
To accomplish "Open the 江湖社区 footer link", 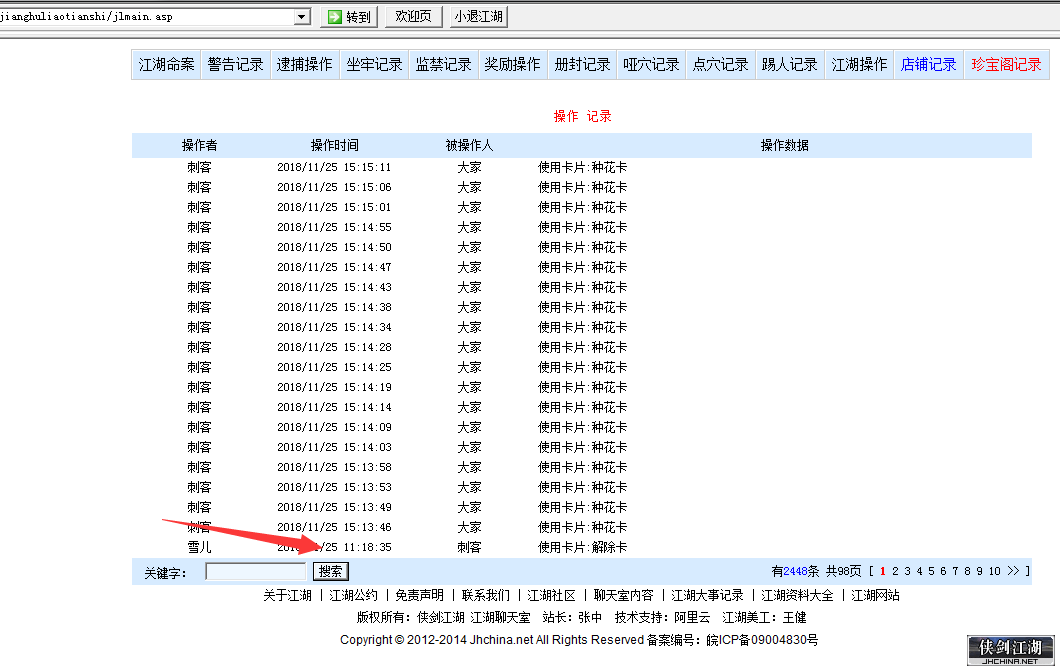I will [x=552, y=595].
